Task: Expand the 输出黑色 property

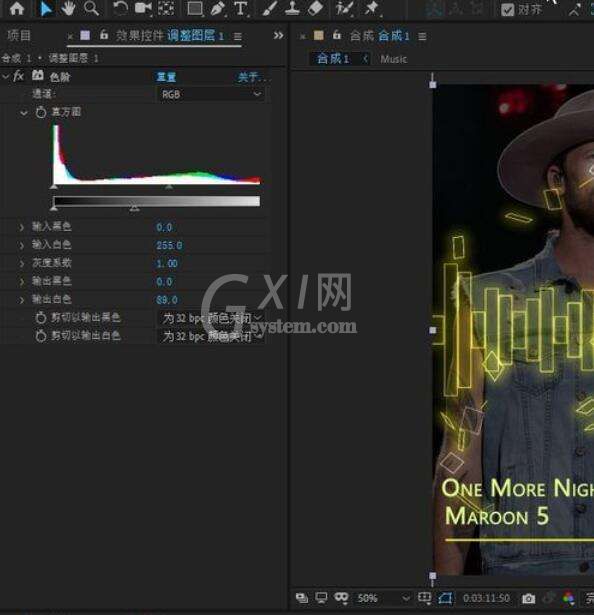Action: coord(22,282)
